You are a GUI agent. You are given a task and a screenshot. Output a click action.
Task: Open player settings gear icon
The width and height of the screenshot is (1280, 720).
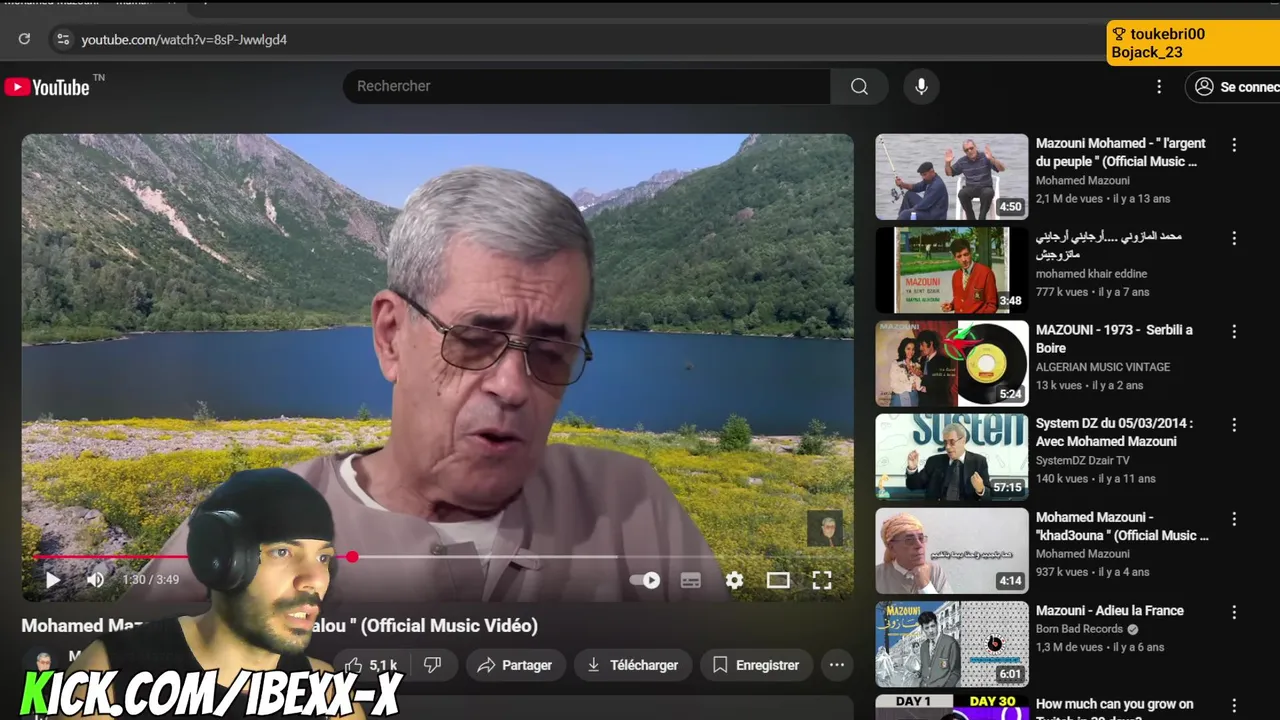point(734,580)
